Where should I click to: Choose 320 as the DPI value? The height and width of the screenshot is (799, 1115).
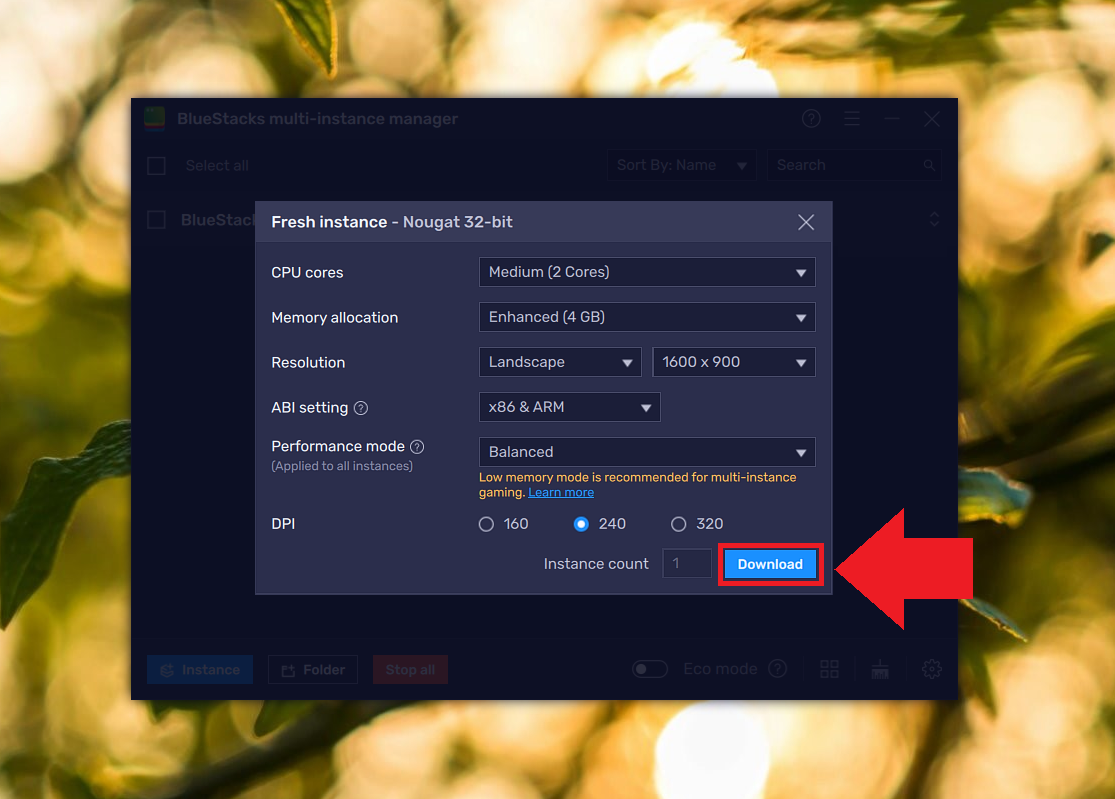[677, 523]
